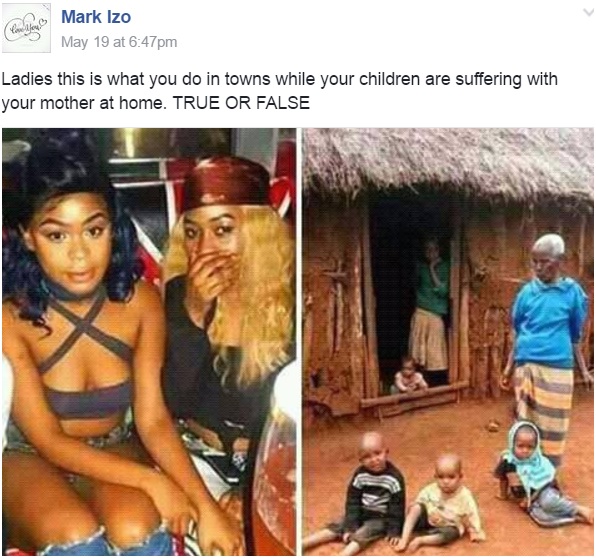Click the 'TRUE OR FALSE' caption text

[241, 103]
